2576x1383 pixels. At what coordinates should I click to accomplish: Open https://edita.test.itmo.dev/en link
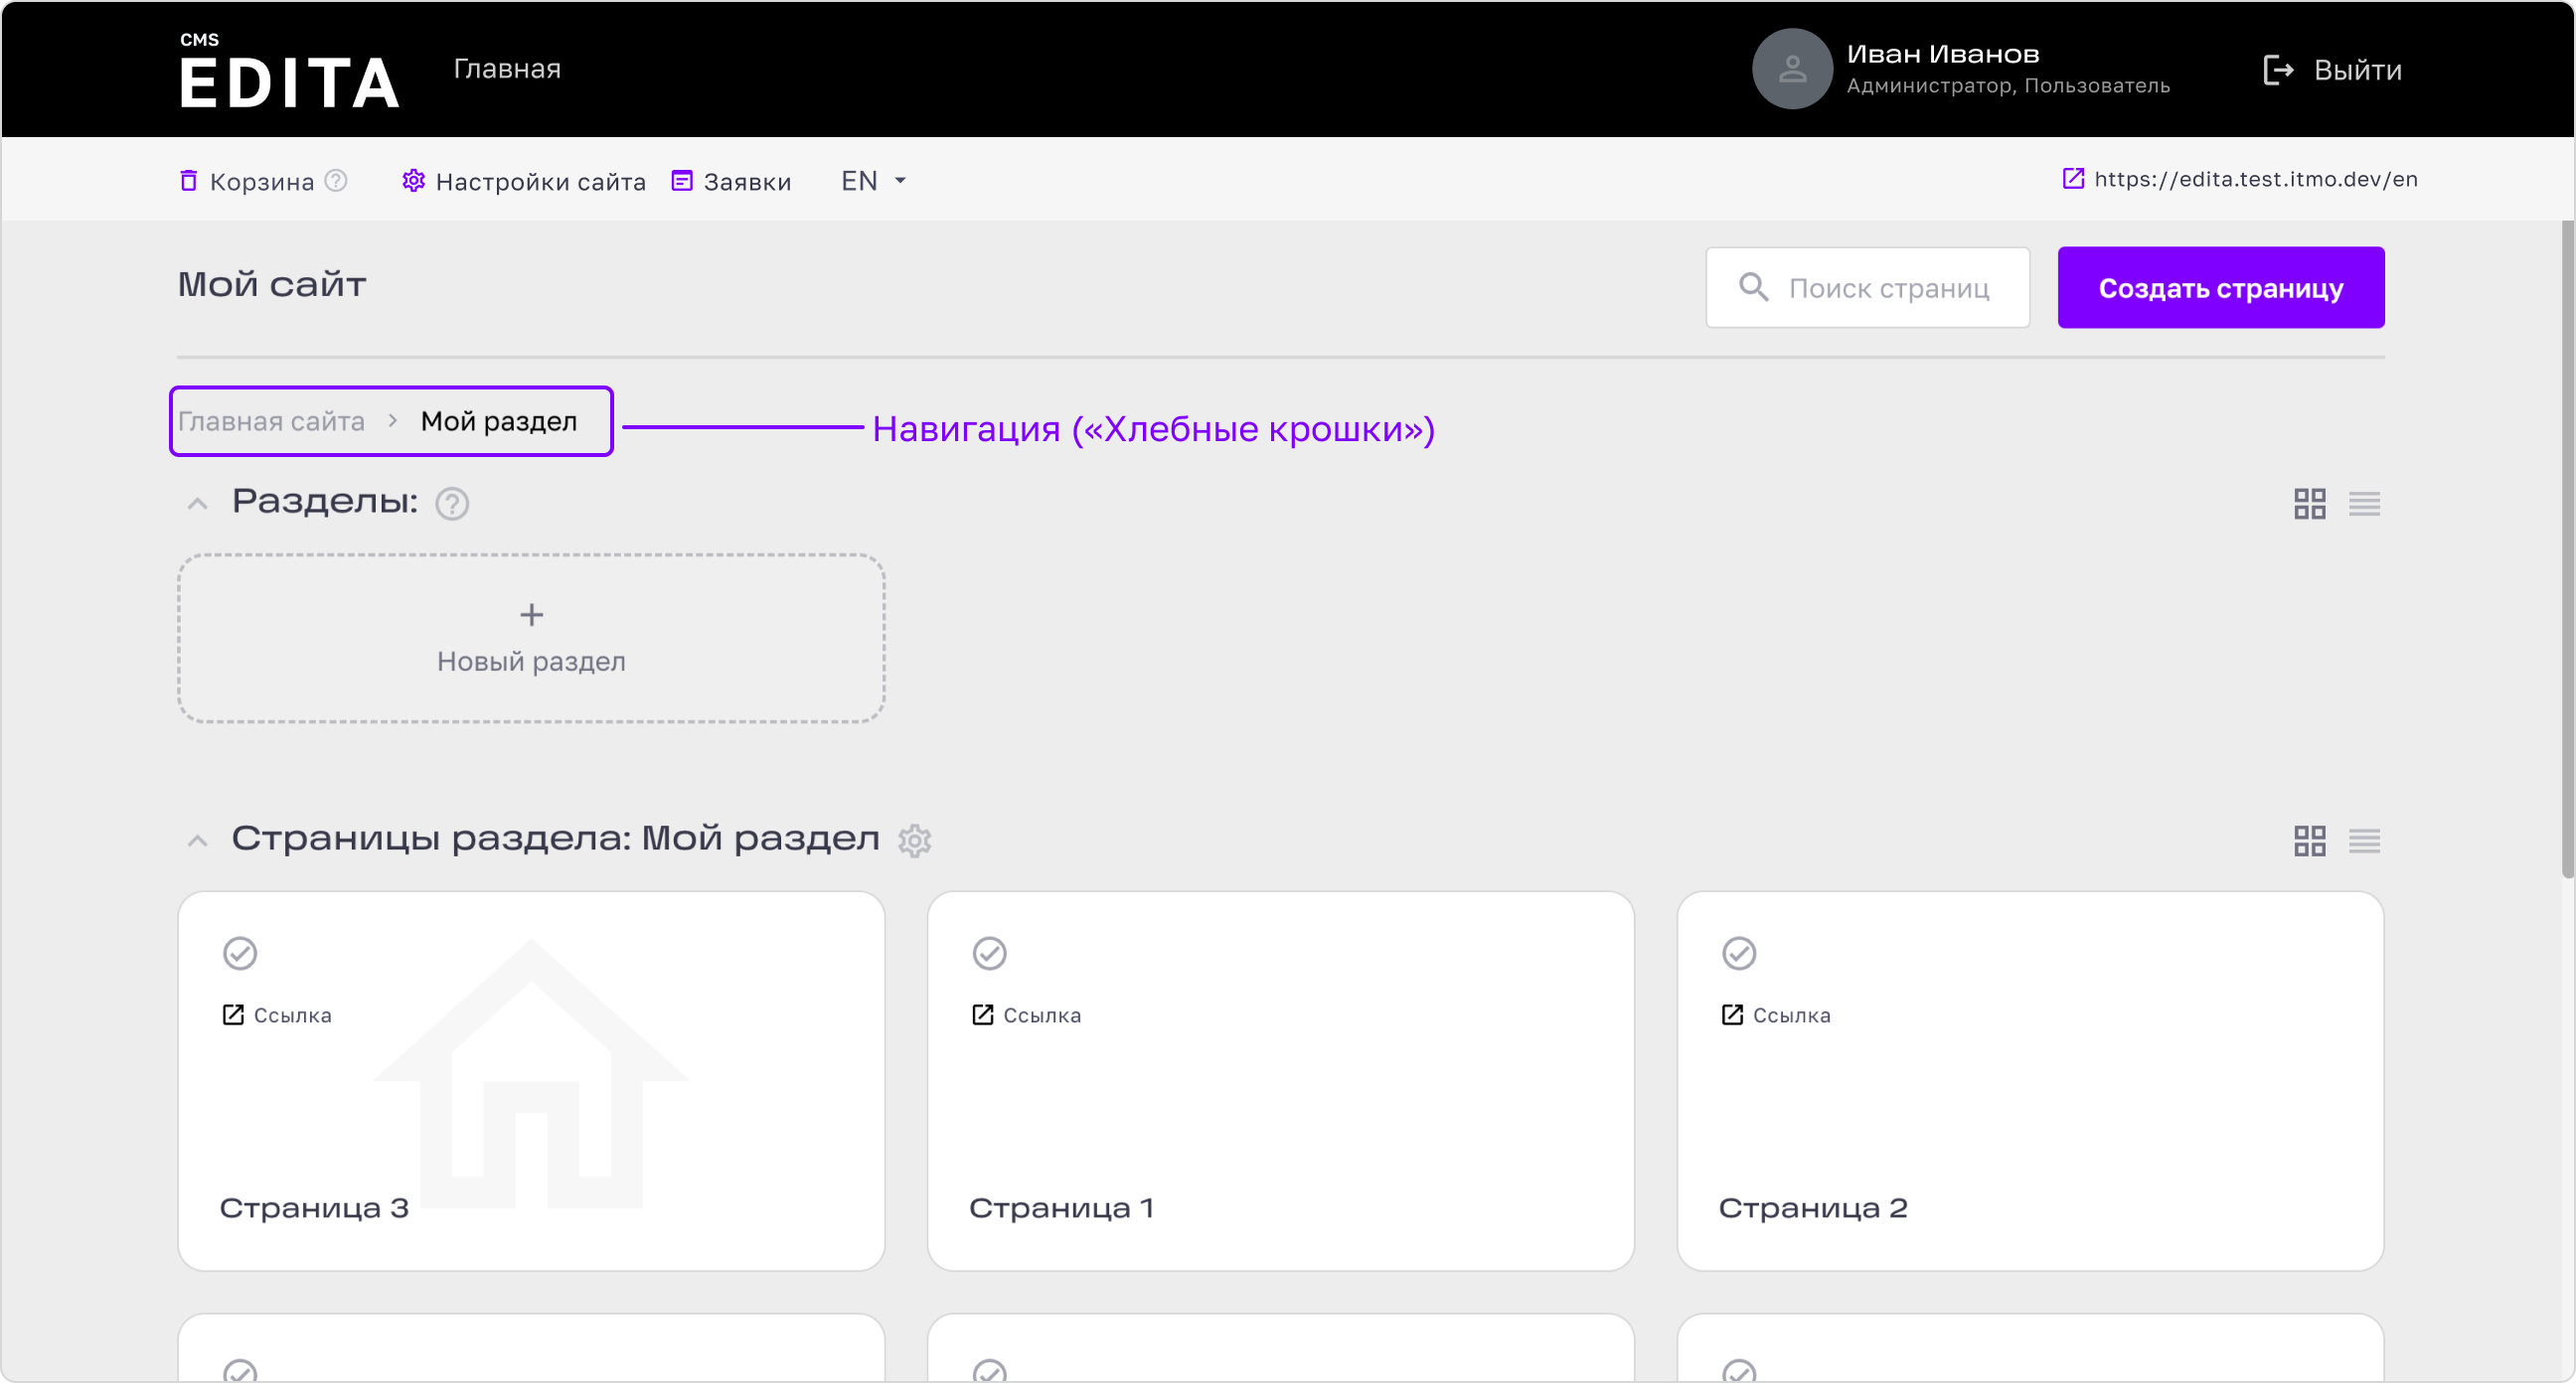click(2255, 179)
